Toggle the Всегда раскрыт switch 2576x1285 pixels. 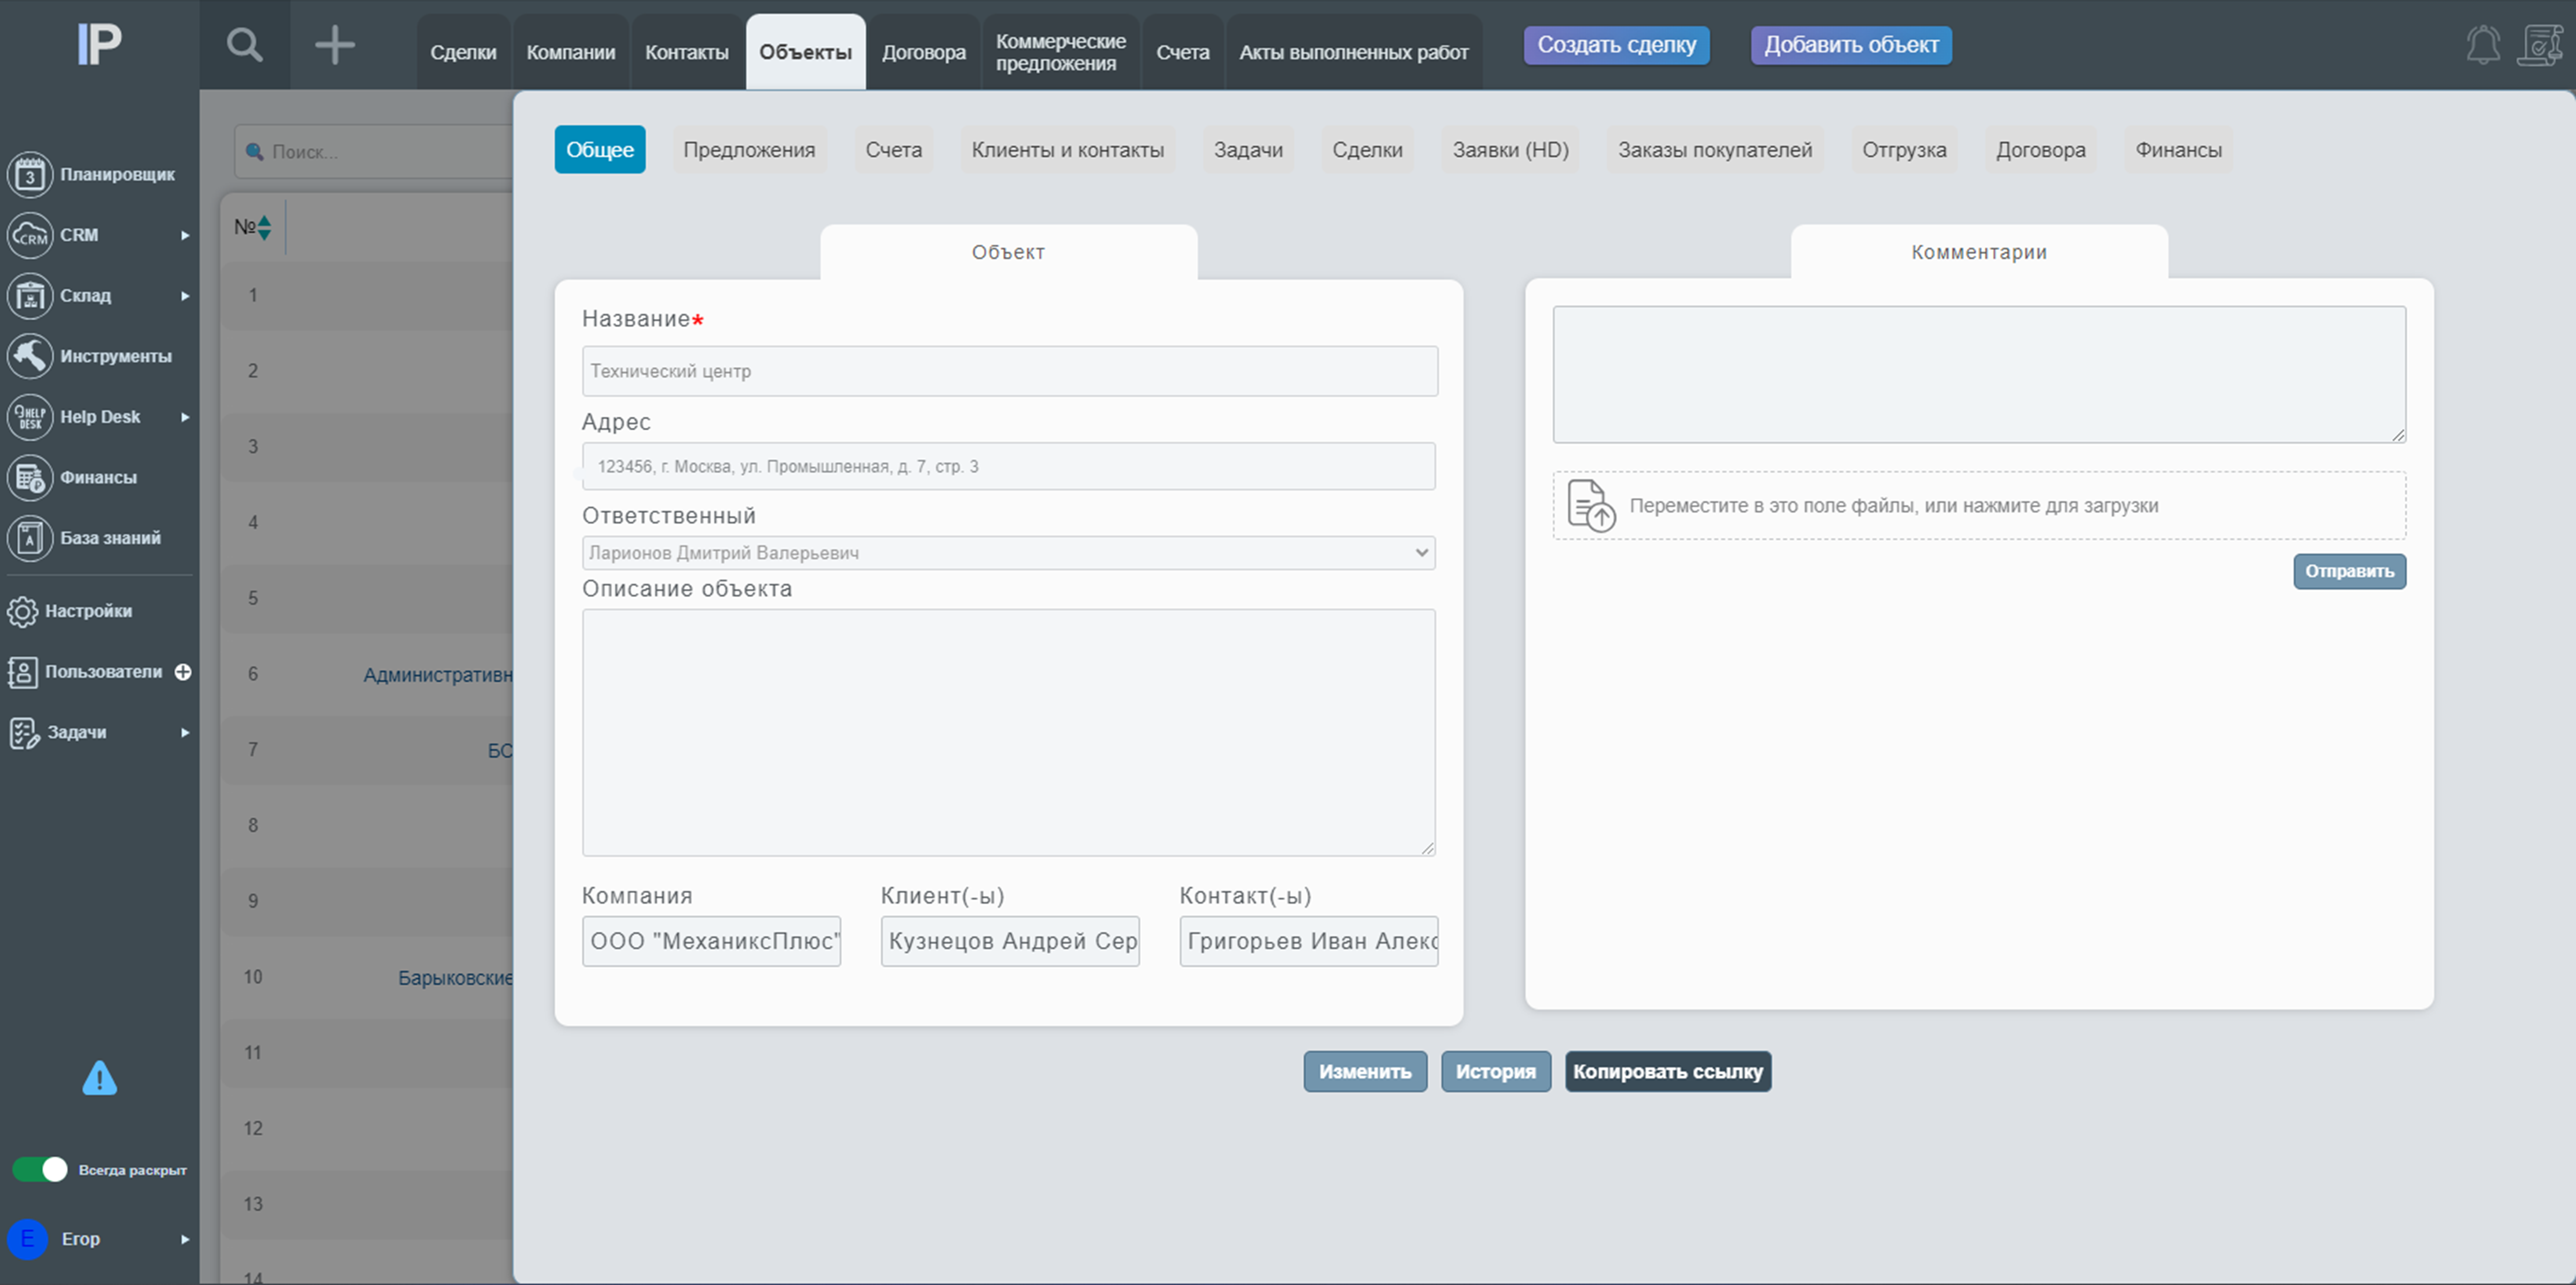click(40, 1169)
